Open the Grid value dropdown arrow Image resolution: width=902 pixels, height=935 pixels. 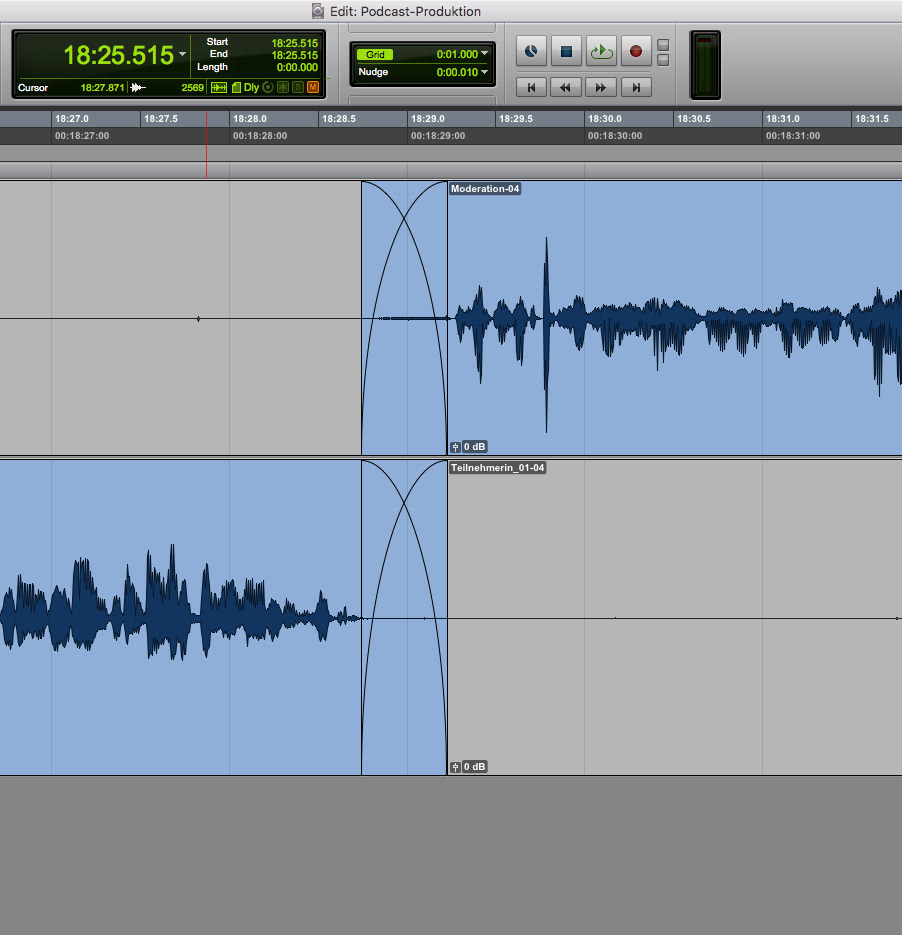click(485, 54)
